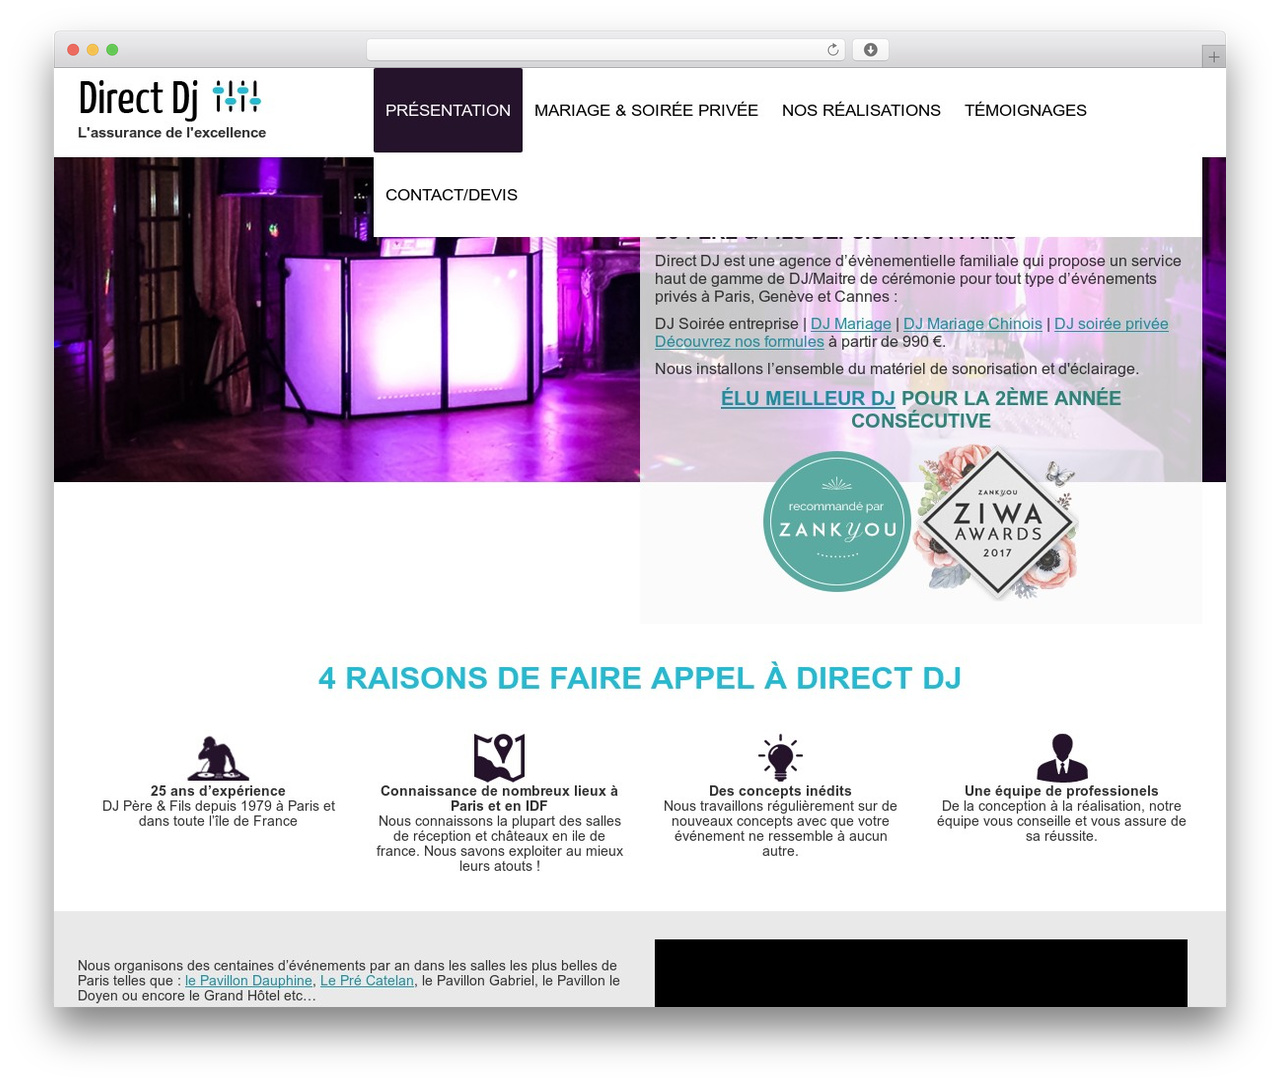This screenshot has width=1280, height=1084.
Task: Click the Direct DJ logo
Action: (x=170, y=99)
